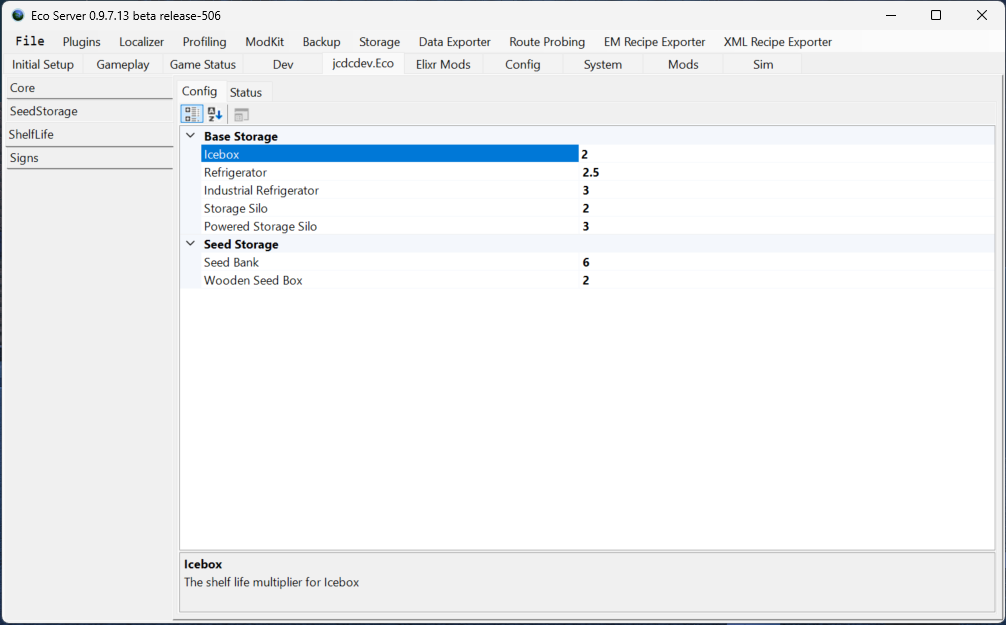Image resolution: width=1006 pixels, height=625 pixels.
Task: Edit the Refrigerator value 2.5
Action: 787,172
